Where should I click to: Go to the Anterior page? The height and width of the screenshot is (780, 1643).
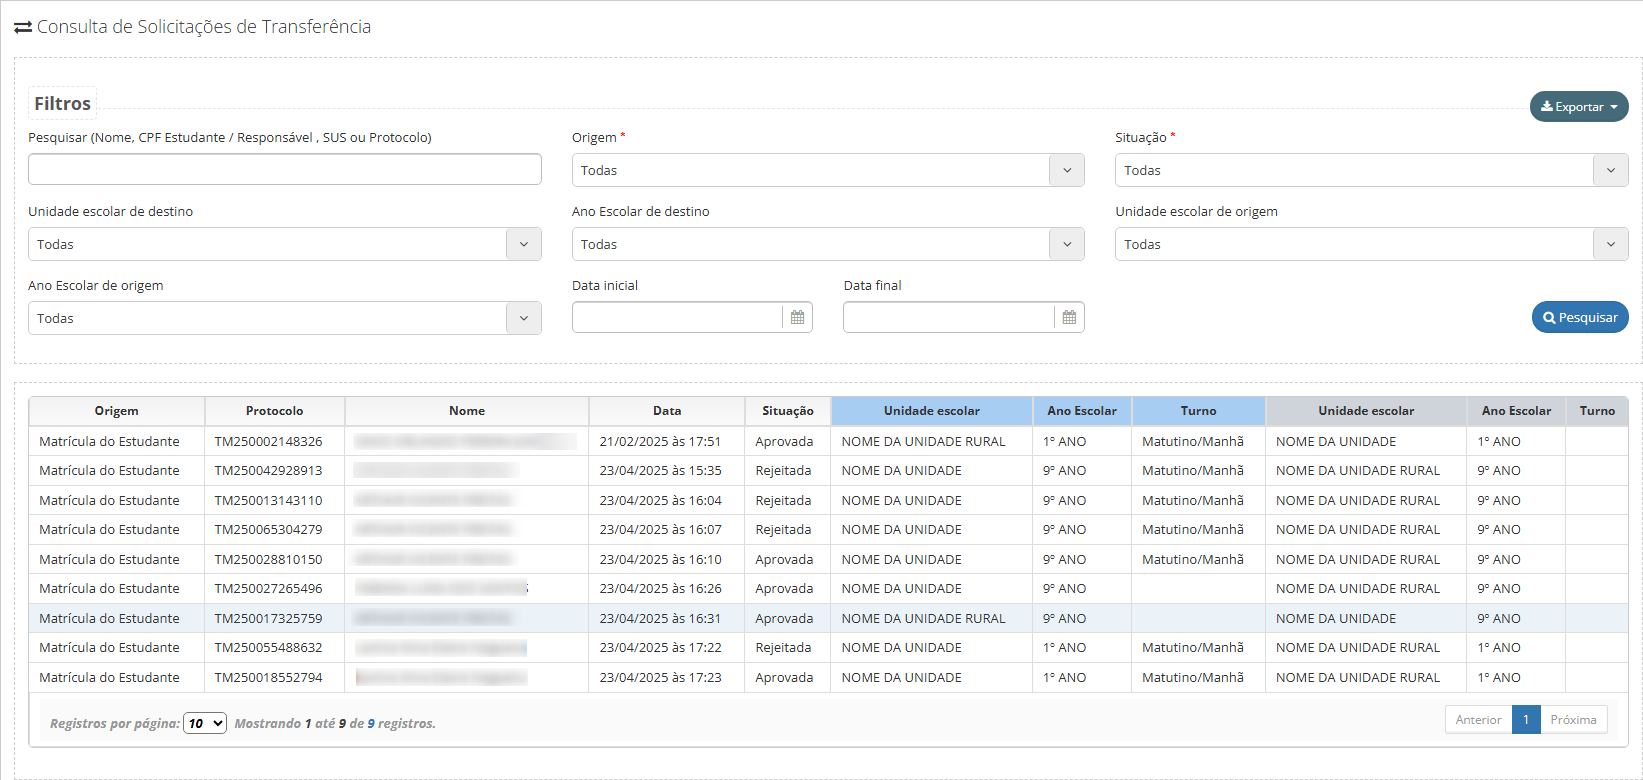click(x=1478, y=719)
